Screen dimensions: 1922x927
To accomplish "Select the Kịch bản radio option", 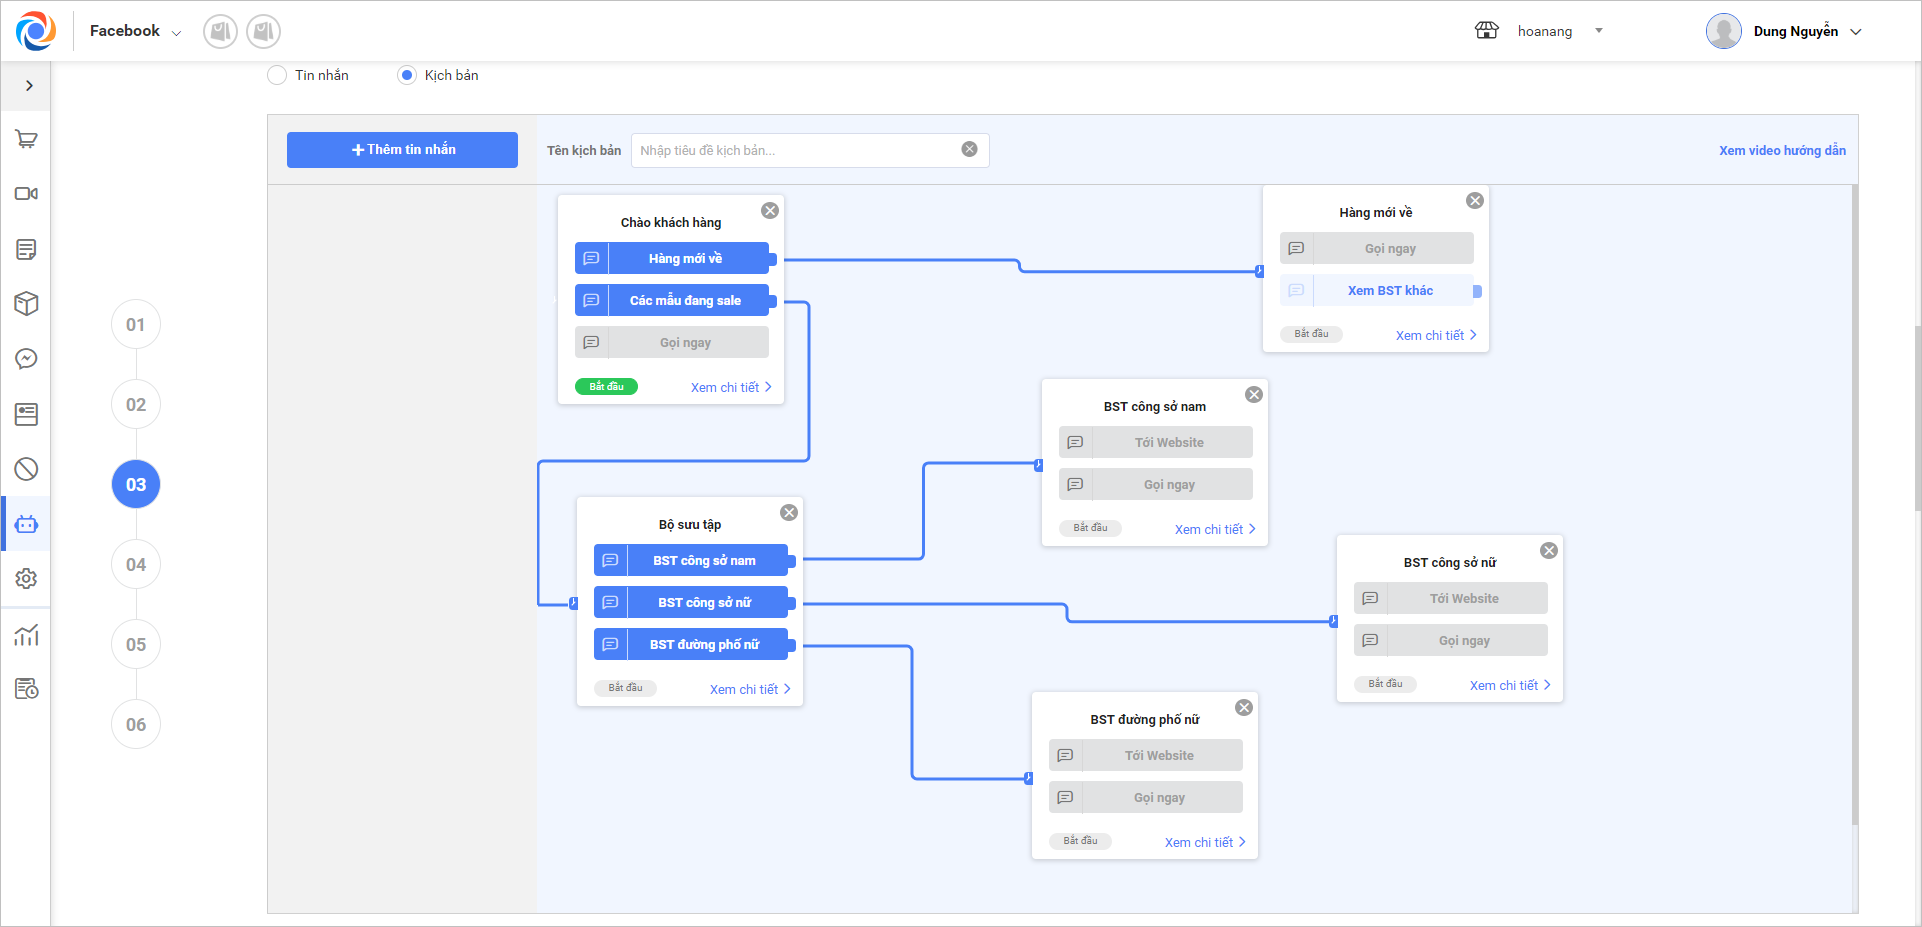I will coord(407,75).
